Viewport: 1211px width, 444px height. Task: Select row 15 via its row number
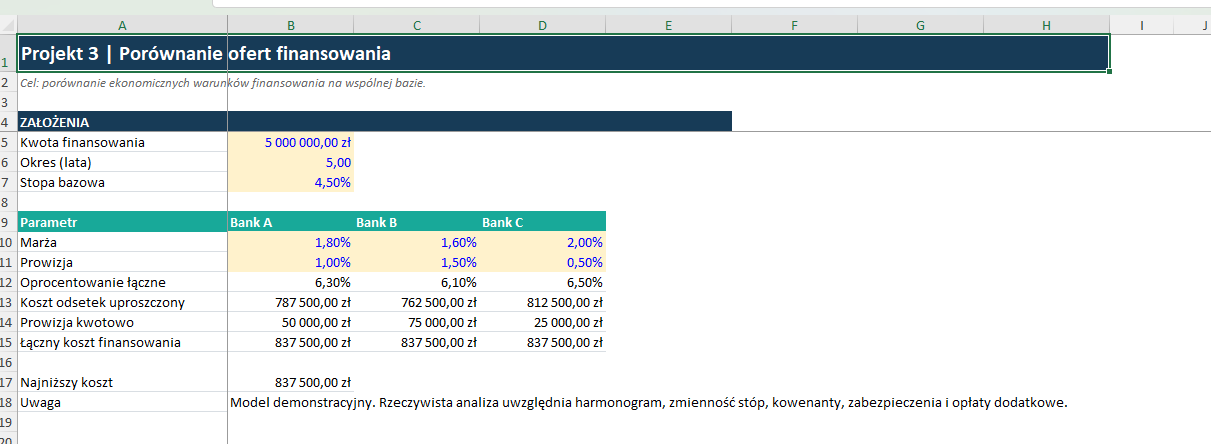coord(8,342)
